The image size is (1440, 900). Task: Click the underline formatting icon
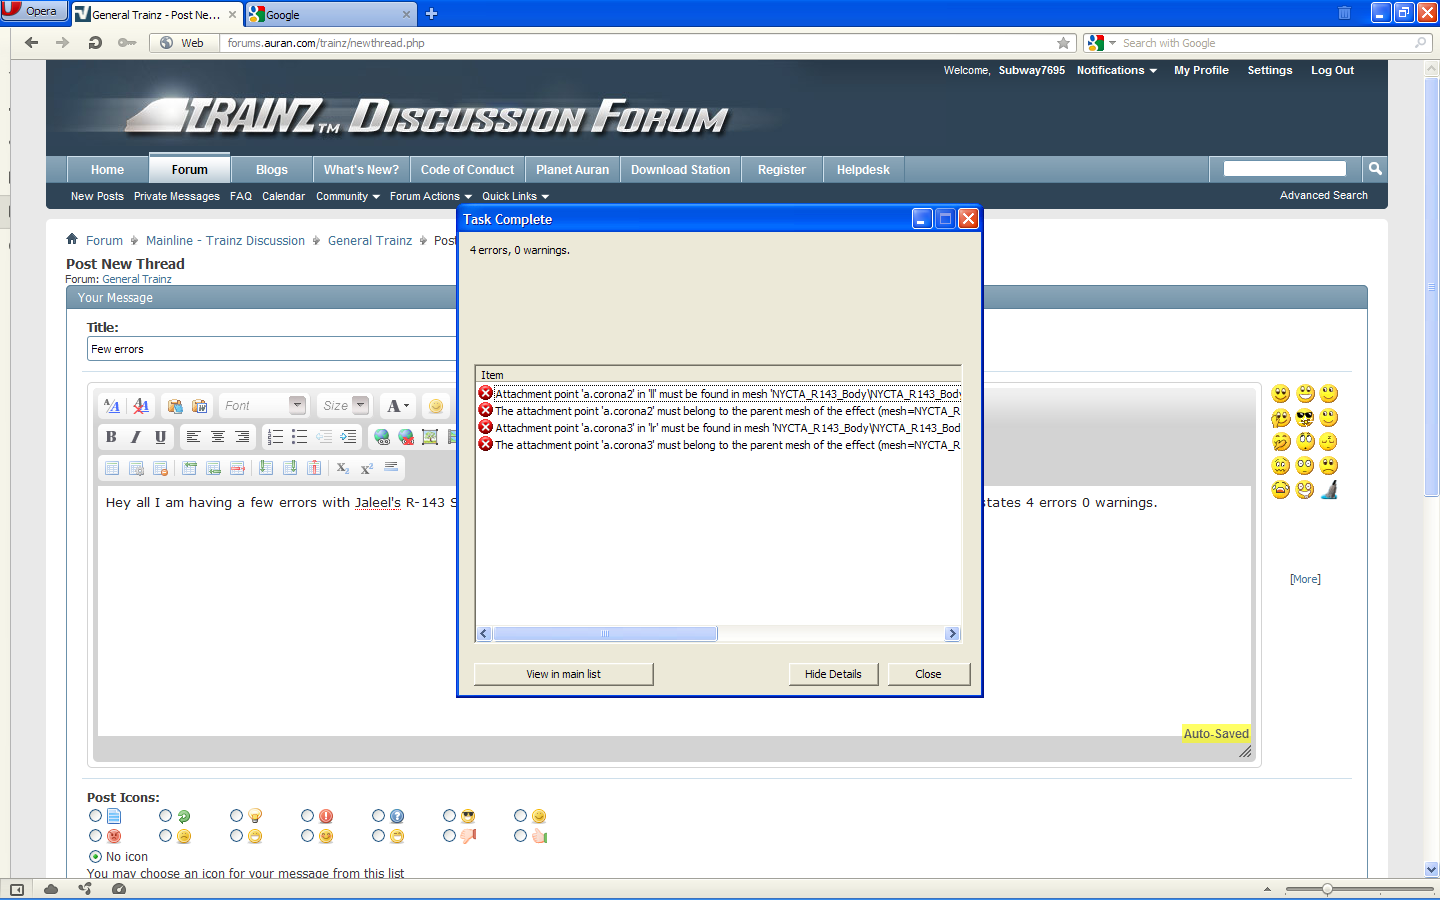click(x=160, y=437)
